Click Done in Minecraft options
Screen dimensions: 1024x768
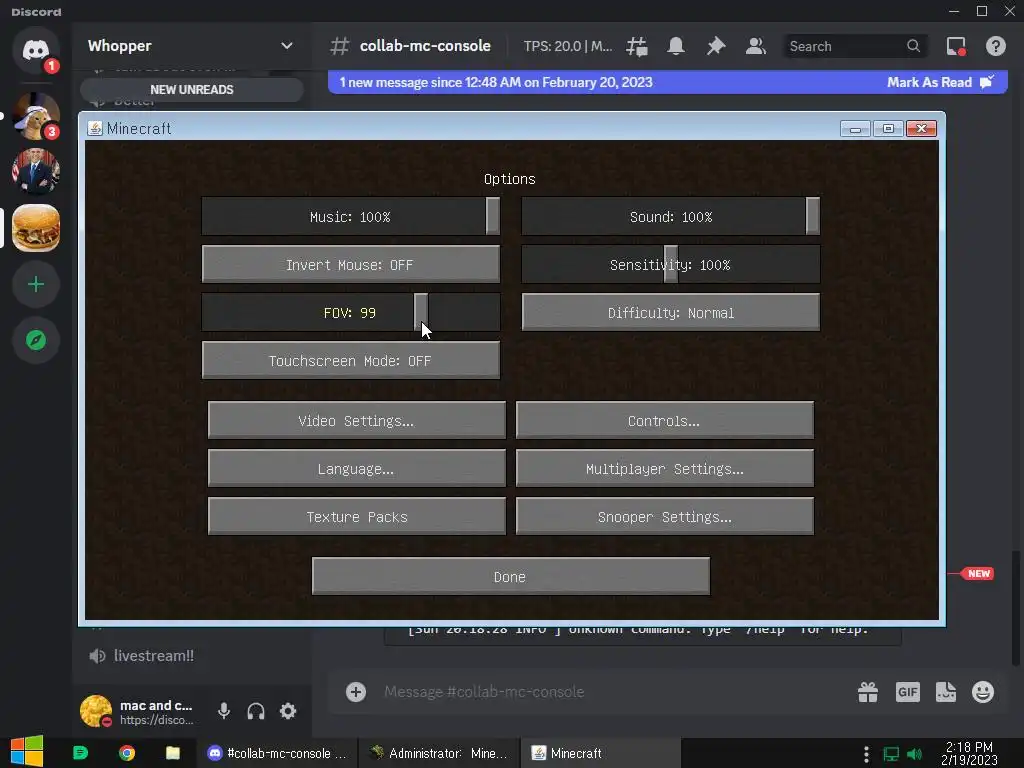click(511, 577)
